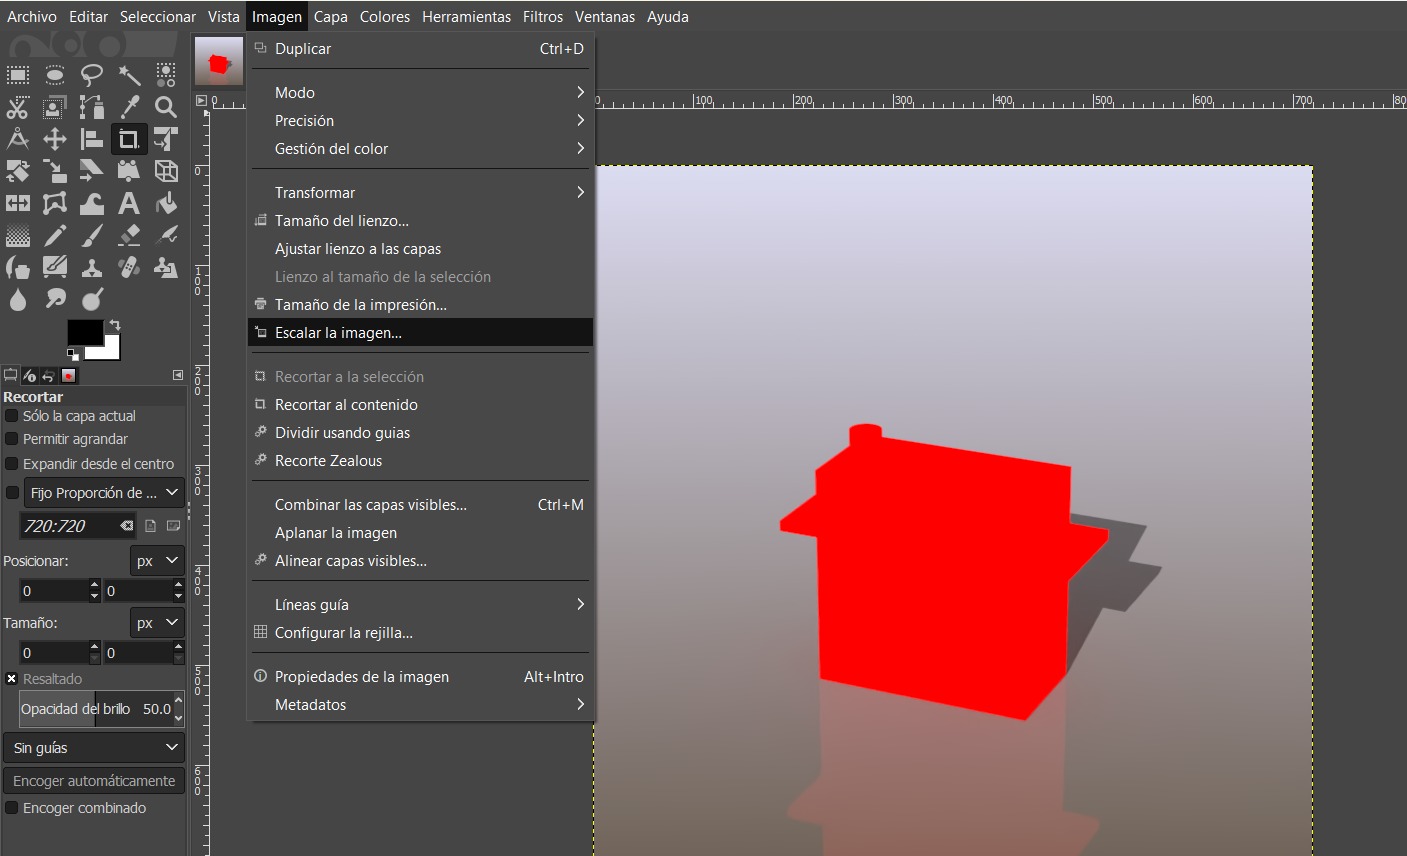Open the Filtros menu
The height and width of the screenshot is (856, 1407).
[x=543, y=17]
